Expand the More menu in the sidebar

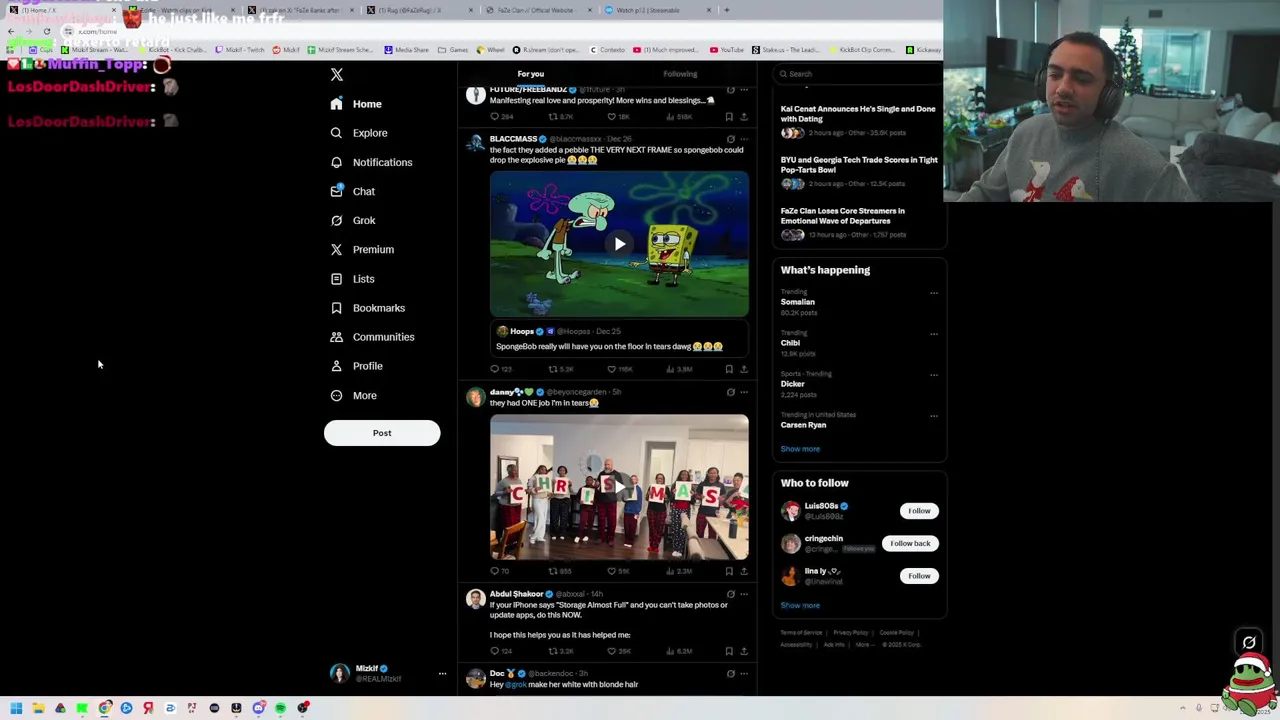tap(354, 396)
